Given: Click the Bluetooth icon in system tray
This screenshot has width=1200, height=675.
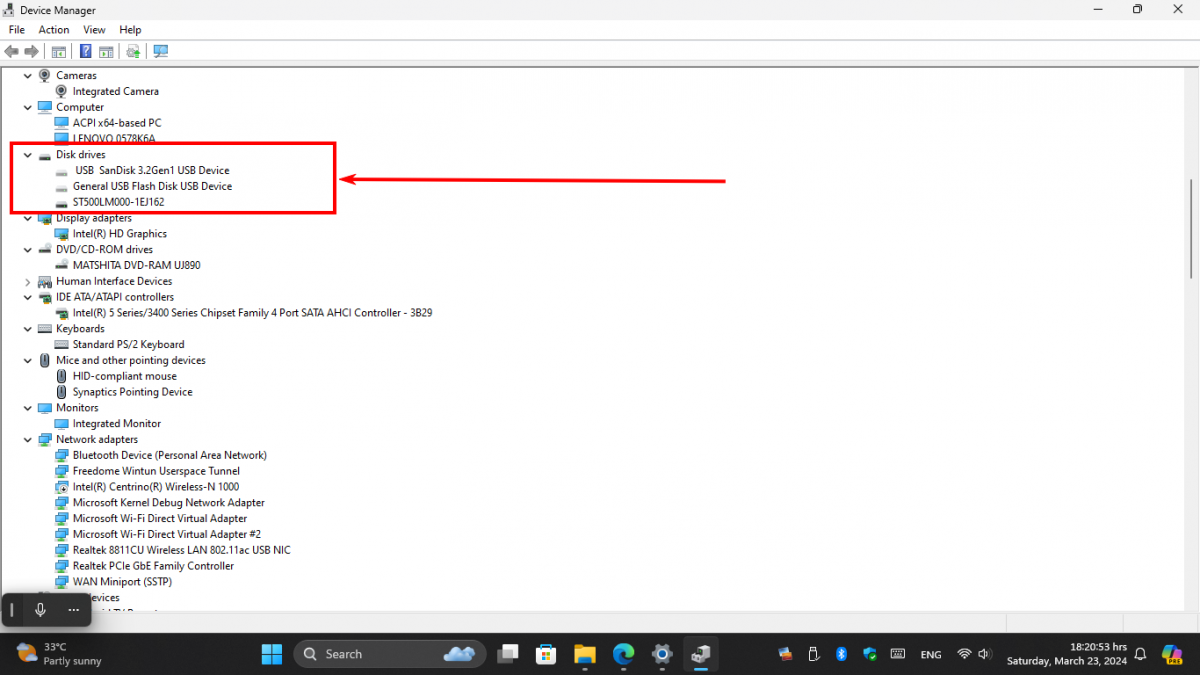Looking at the screenshot, I should [842, 654].
